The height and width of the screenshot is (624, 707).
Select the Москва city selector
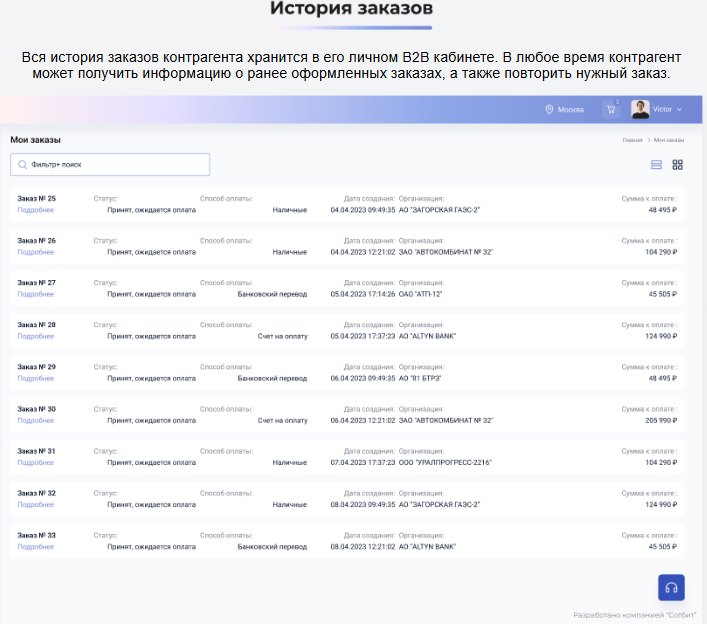coord(570,109)
